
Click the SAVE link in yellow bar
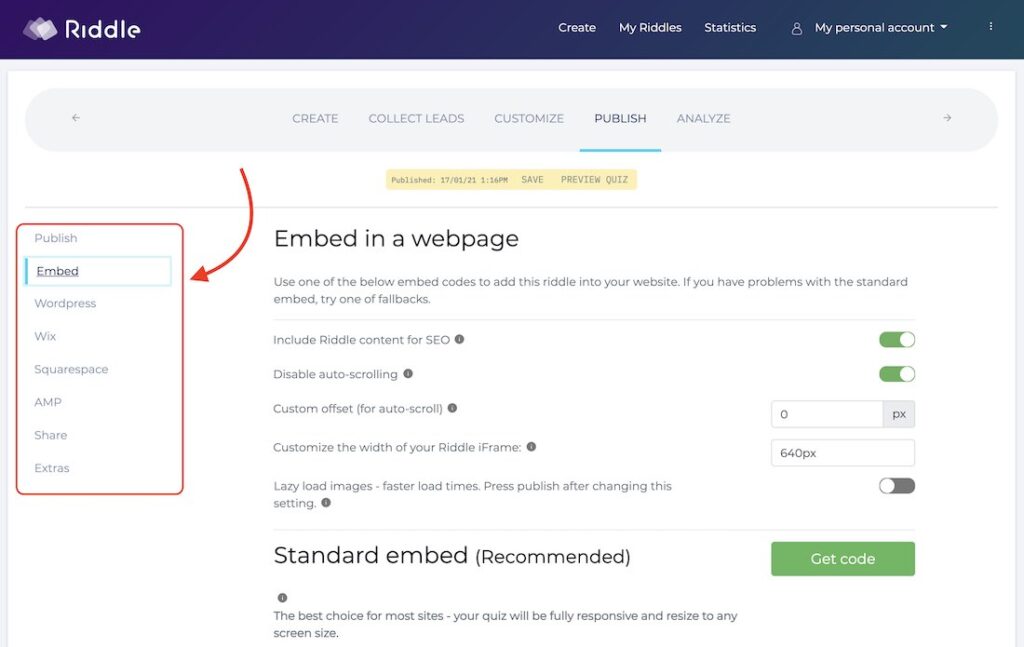tap(532, 180)
